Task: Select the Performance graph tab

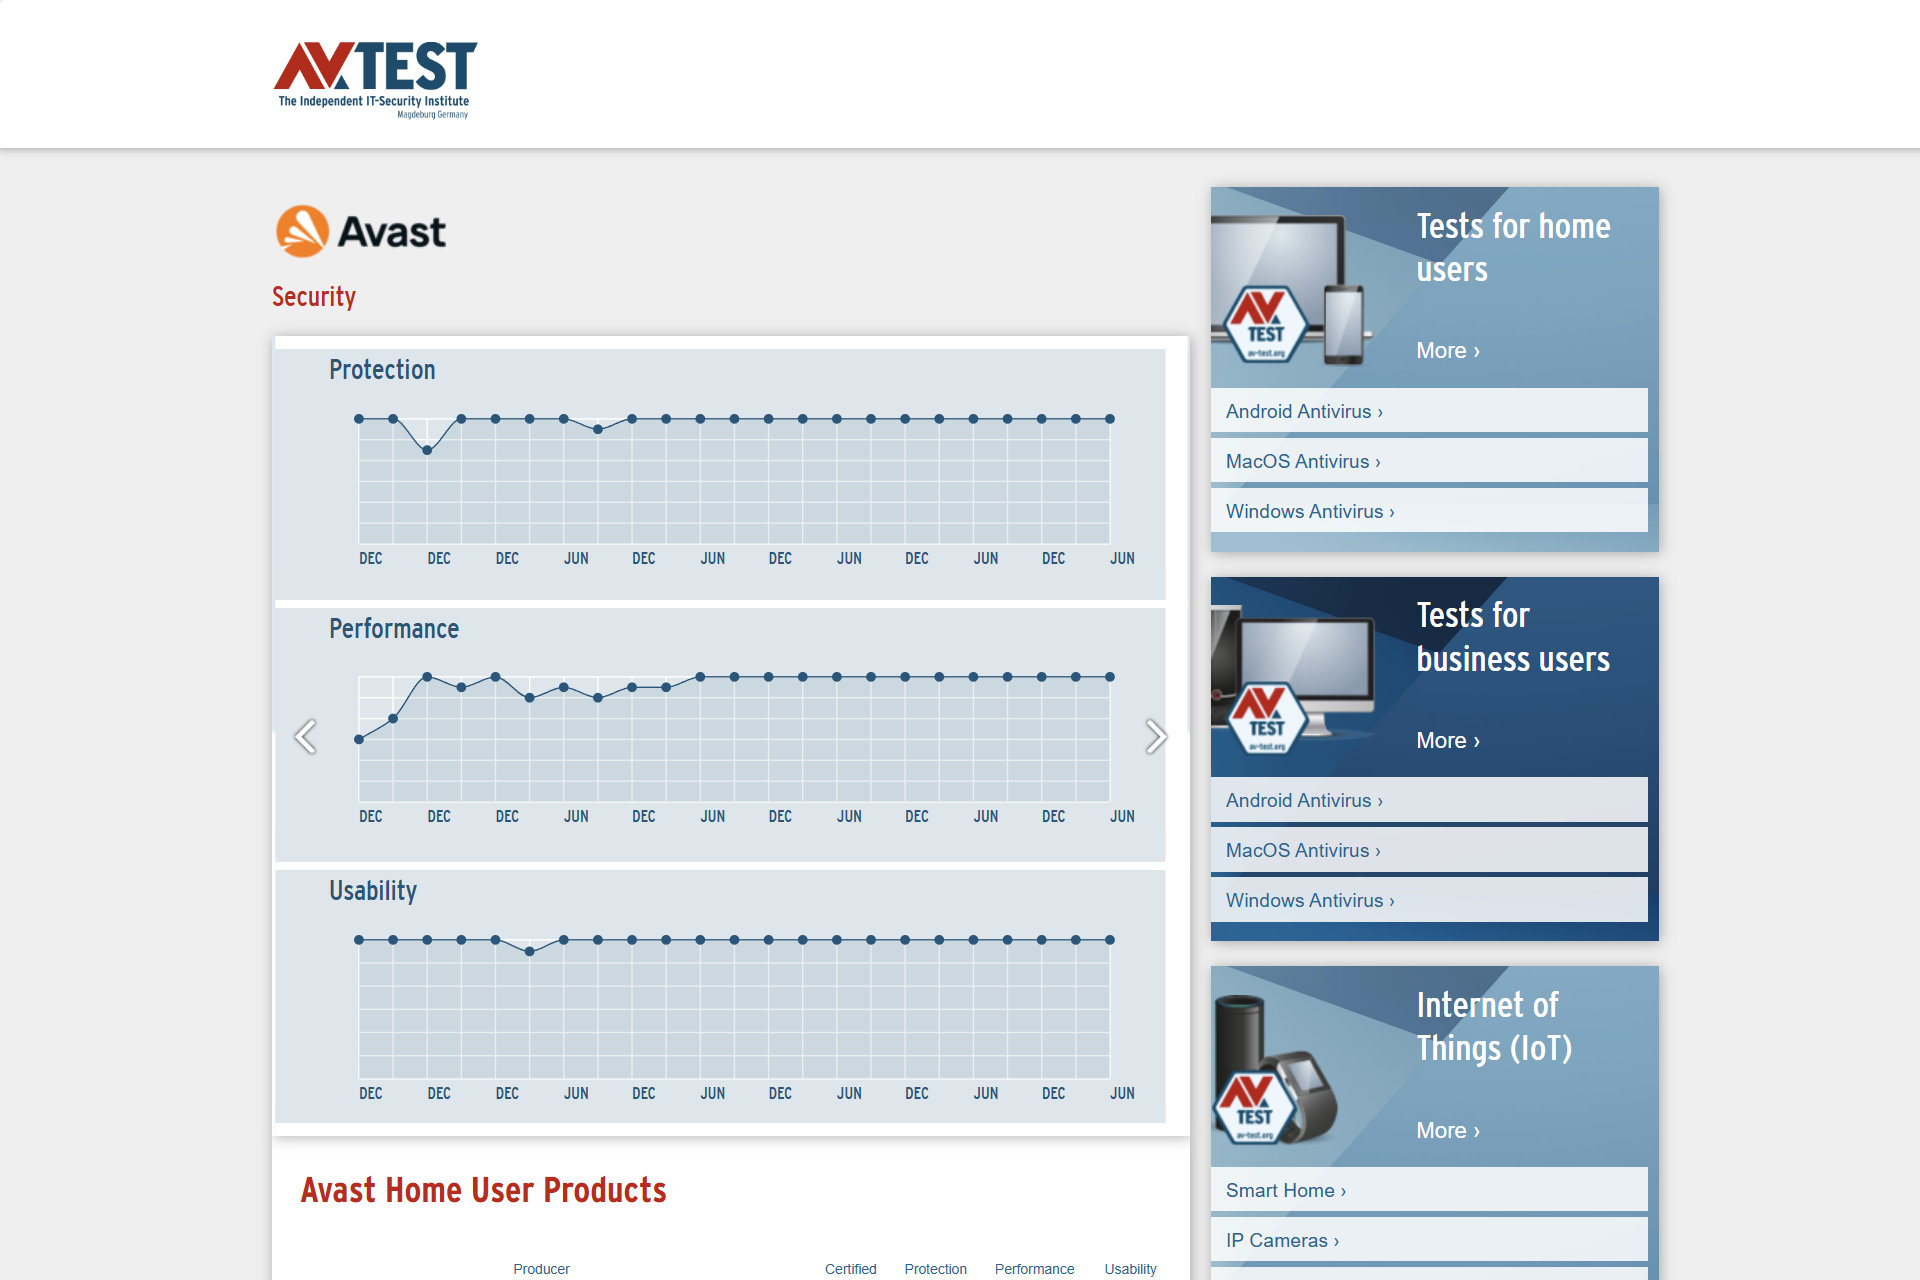Action: click(x=393, y=627)
